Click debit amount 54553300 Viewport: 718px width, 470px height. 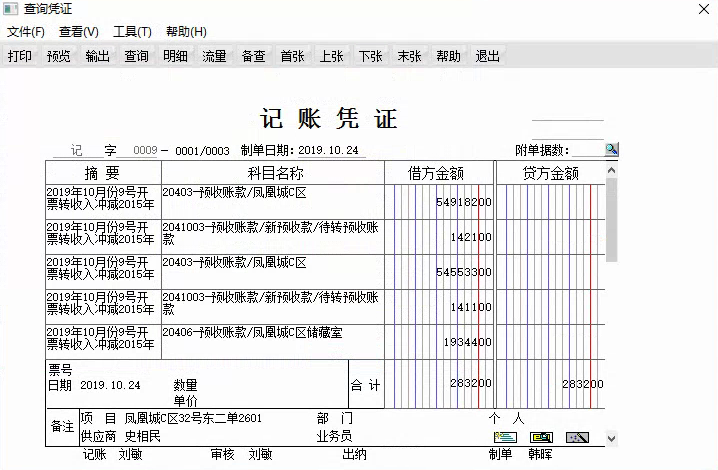tap(463, 272)
